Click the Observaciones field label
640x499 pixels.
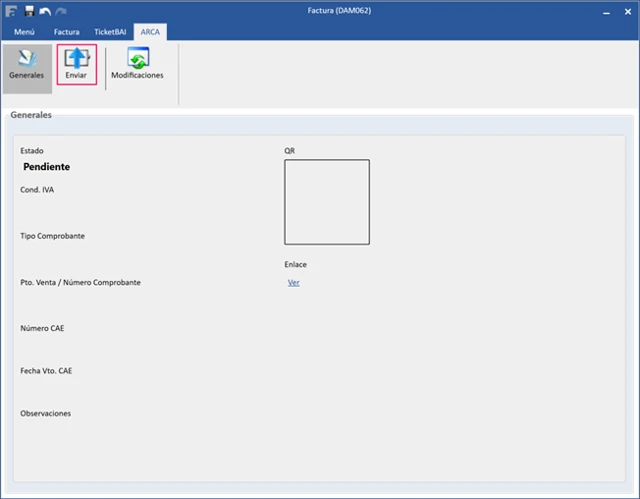pos(46,413)
